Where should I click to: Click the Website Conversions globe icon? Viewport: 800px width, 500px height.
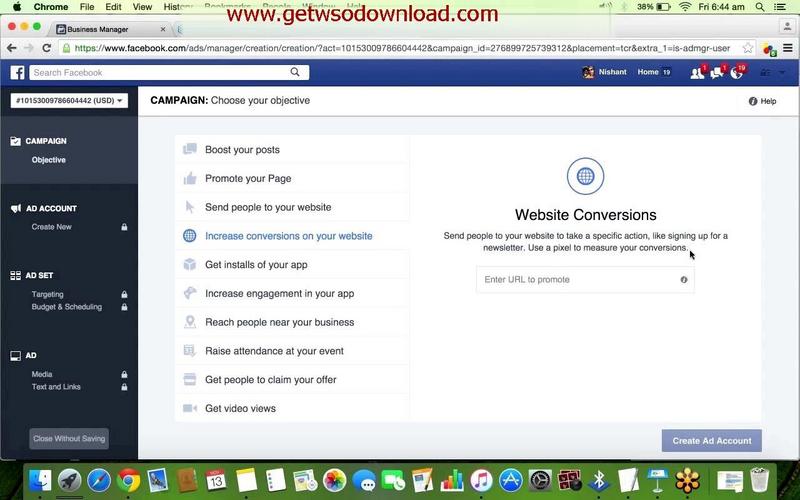click(x=585, y=176)
